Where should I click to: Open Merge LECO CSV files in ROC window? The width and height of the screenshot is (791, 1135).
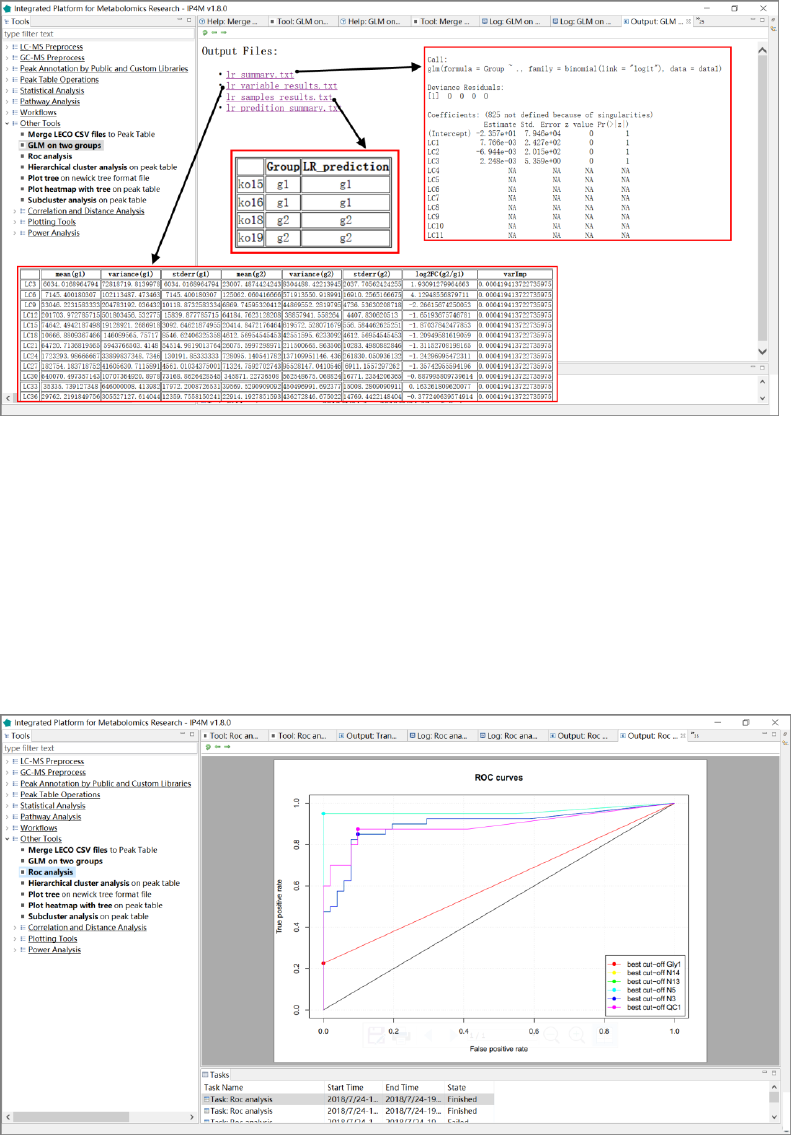93,850
